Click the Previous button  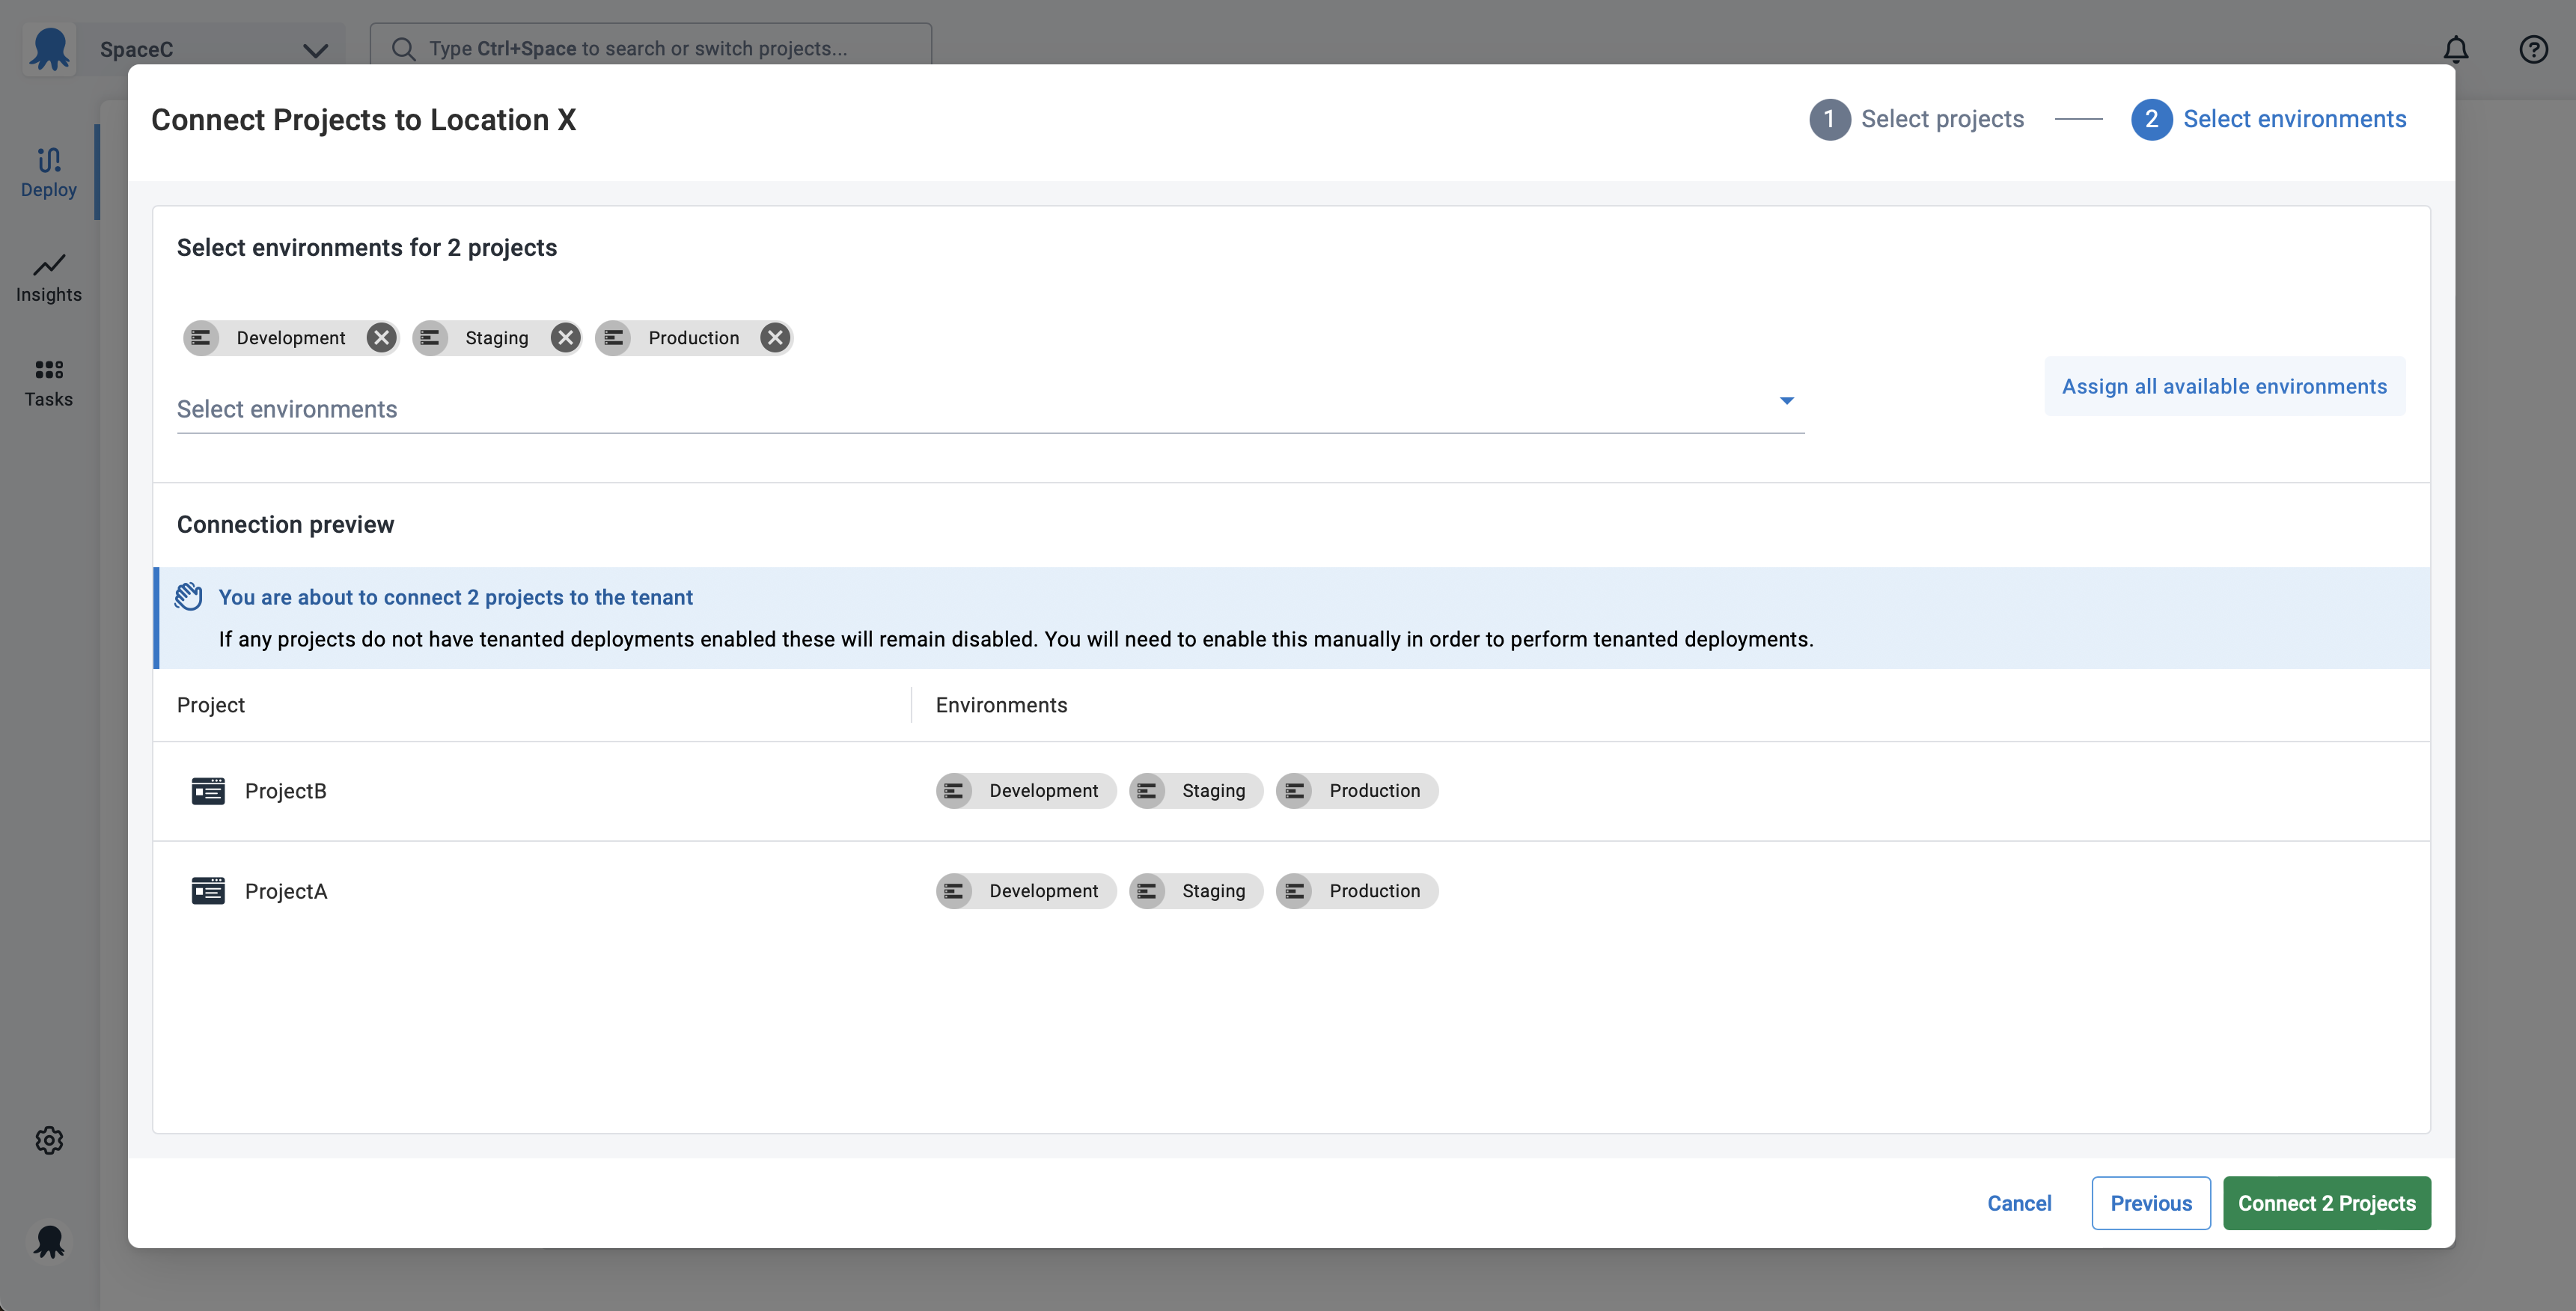2150,1203
